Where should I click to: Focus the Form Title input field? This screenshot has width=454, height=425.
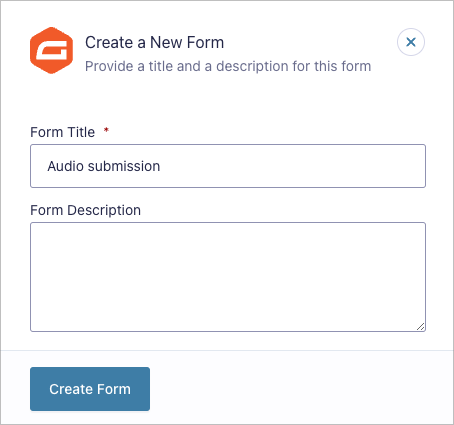point(228,166)
